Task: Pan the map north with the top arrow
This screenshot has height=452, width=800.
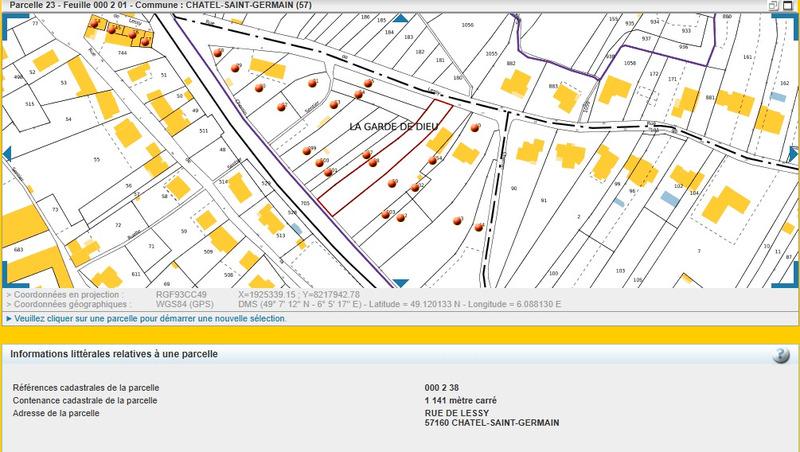Action: click(401, 18)
